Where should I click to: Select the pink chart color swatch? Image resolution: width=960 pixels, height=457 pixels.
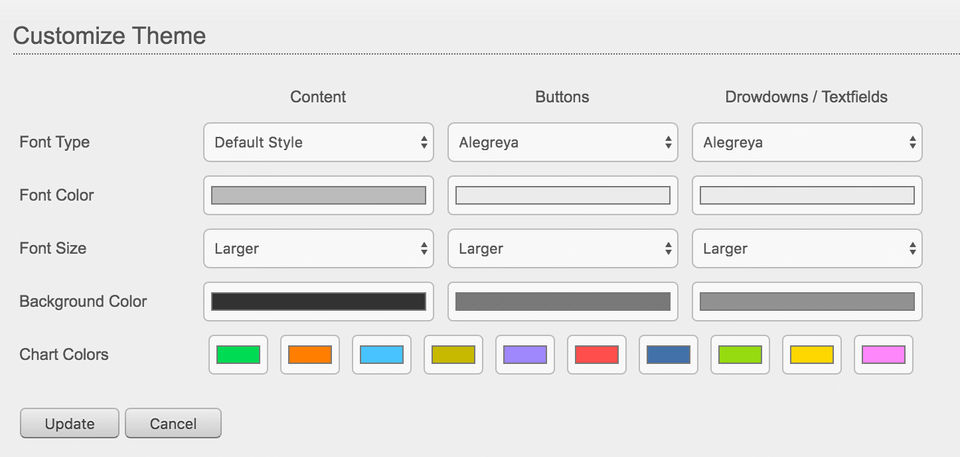[x=883, y=354]
